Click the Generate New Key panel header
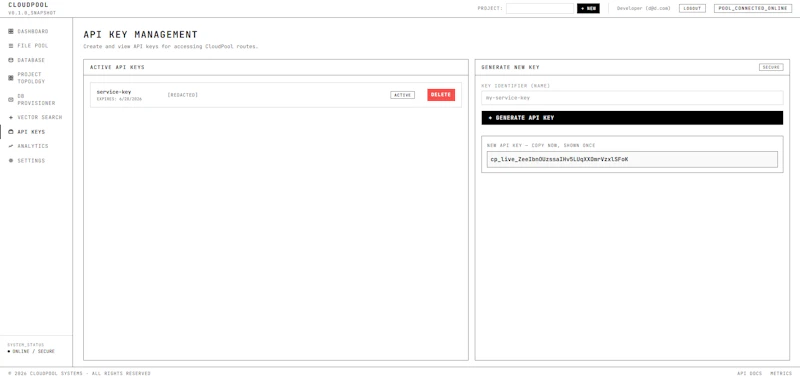800x378 pixels. [x=510, y=67]
